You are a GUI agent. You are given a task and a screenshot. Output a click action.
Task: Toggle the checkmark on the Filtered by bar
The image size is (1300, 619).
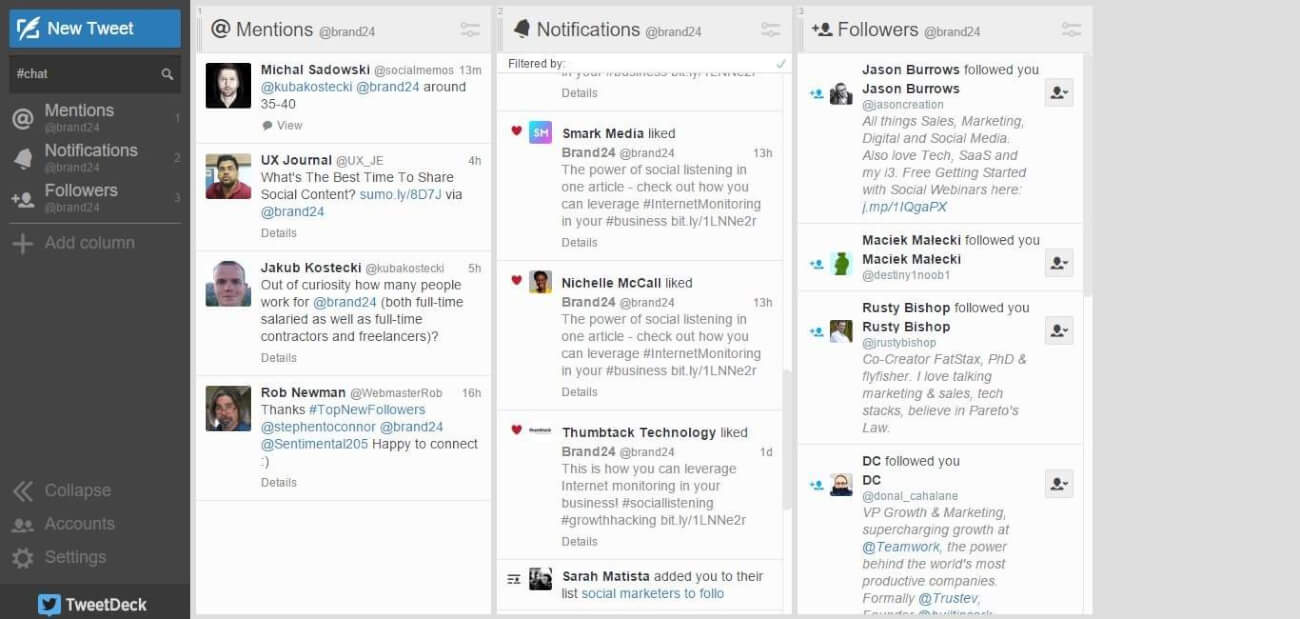pos(781,61)
